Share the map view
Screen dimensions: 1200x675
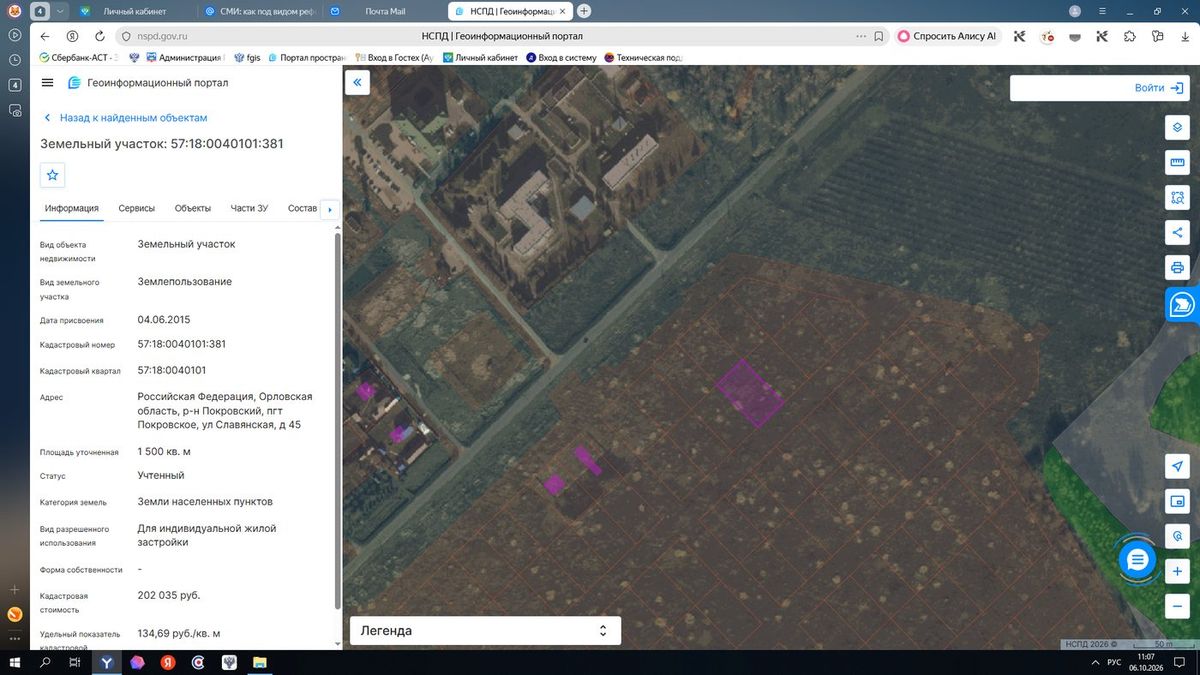tap(1177, 233)
